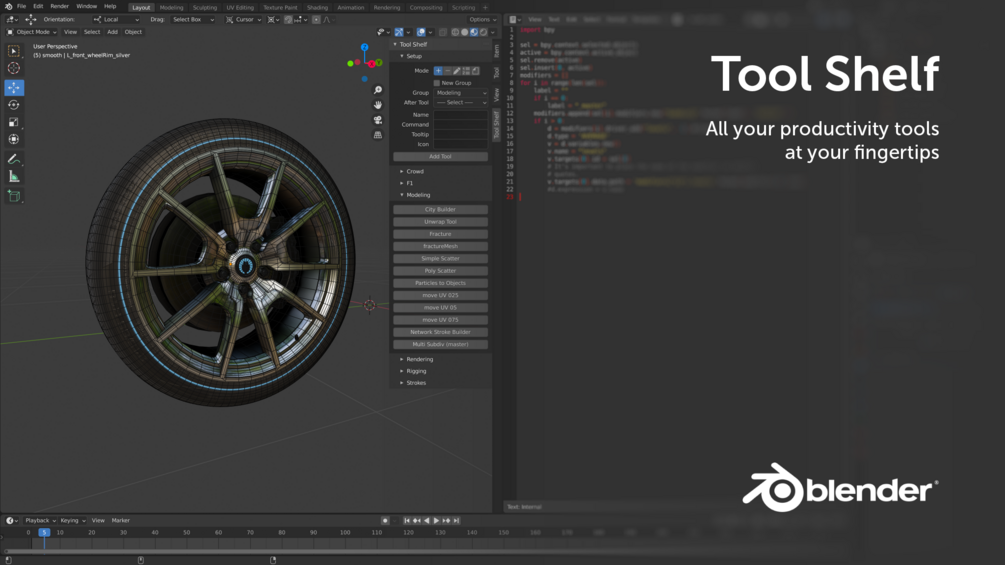Toggle the camera view icon

378,120
